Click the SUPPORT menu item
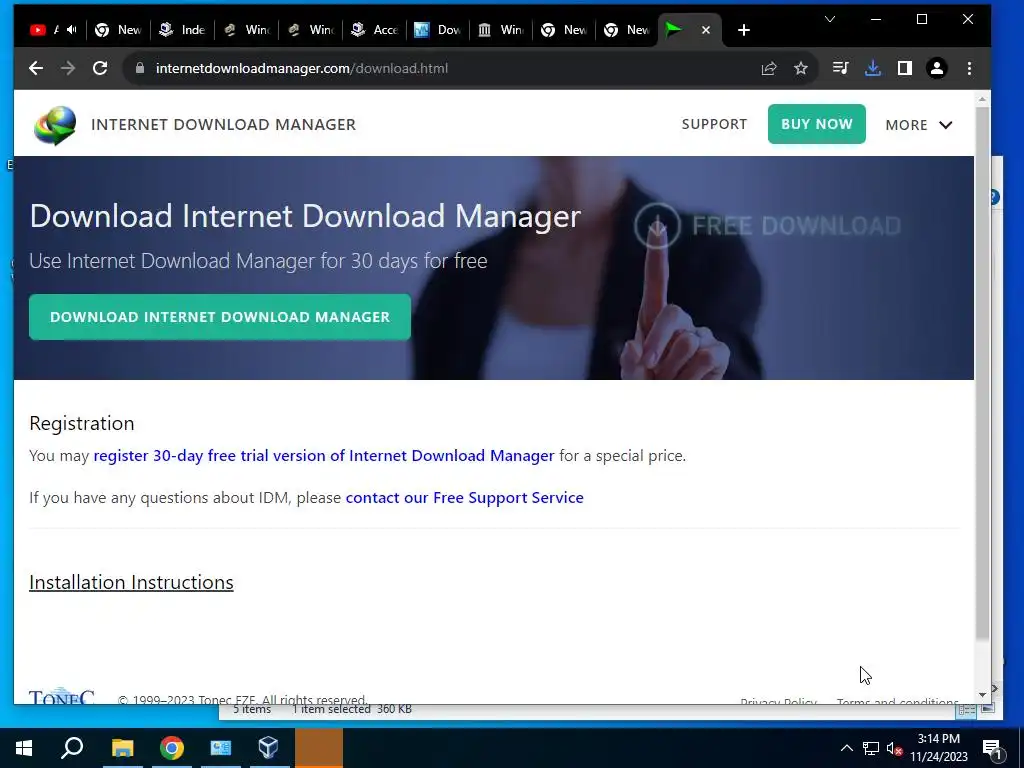This screenshot has height=768, width=1024. 714,124
